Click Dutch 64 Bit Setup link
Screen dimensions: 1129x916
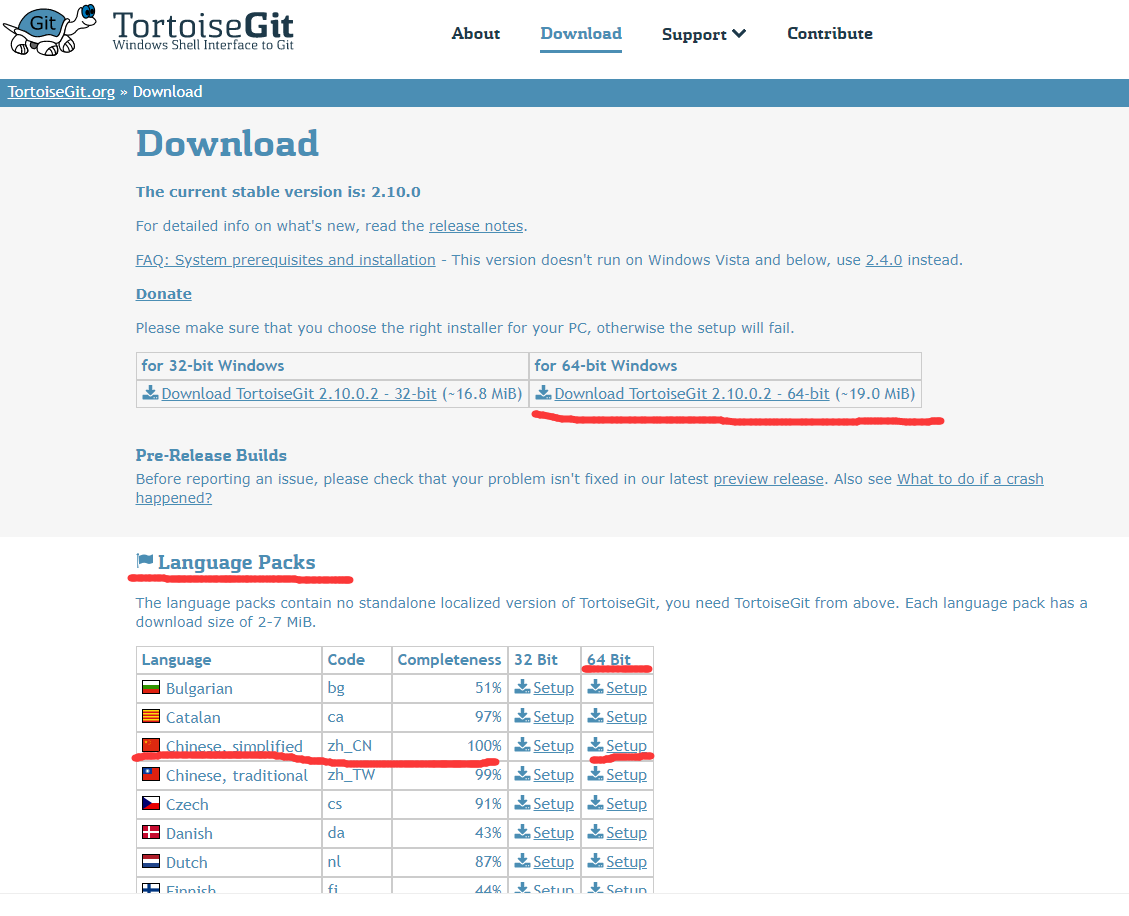coord(626,862)
